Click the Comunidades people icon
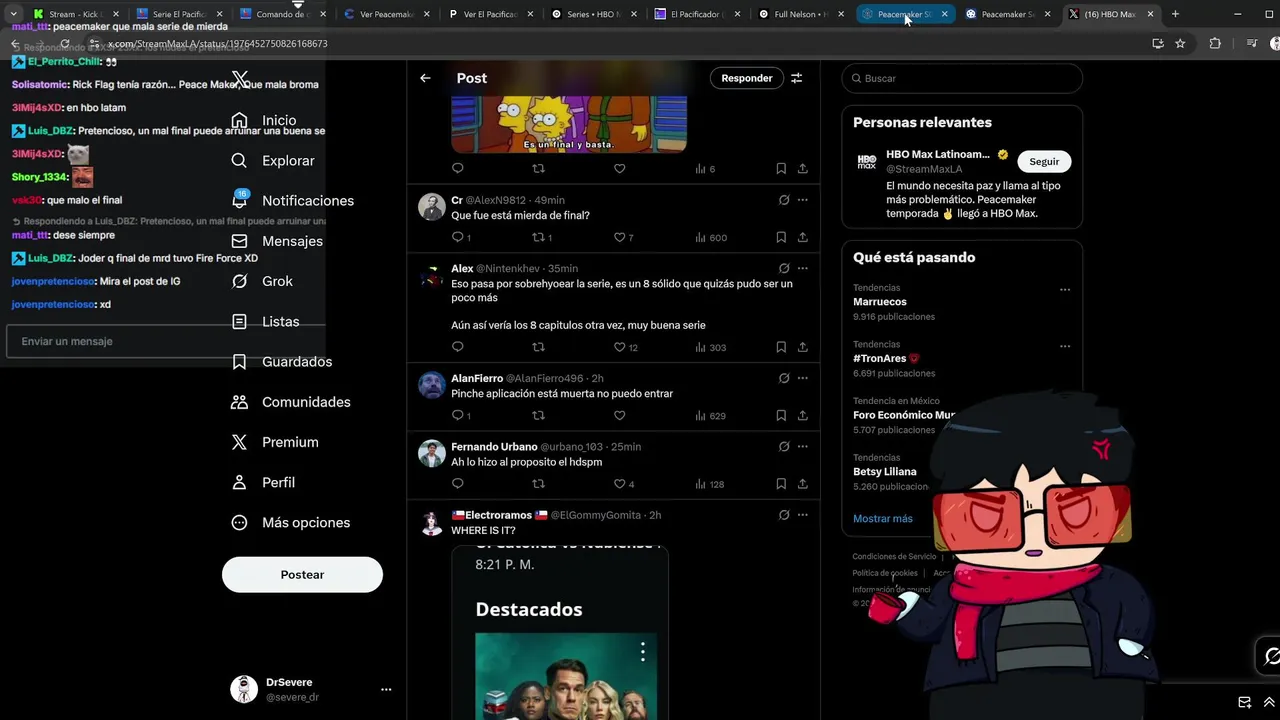1280x720 pixels. 239,401
